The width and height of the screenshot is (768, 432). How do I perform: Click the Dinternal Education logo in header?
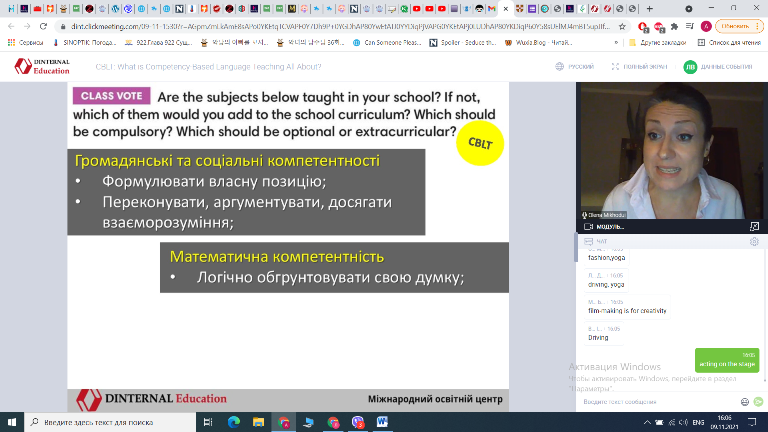coord(42,66)
